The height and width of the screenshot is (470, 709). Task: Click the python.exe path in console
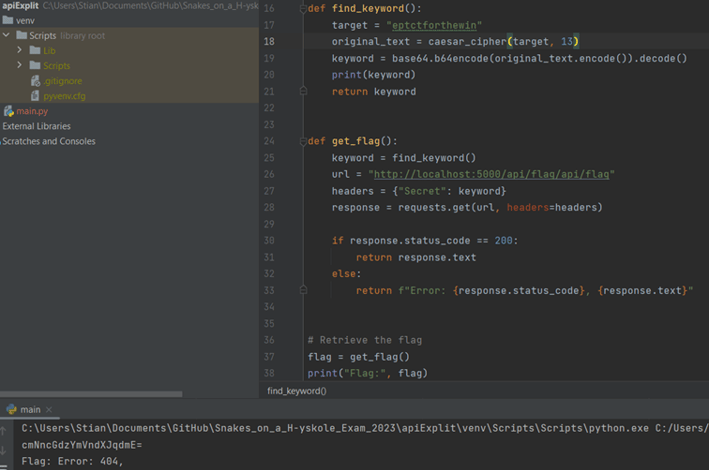(x=335, y=428)
